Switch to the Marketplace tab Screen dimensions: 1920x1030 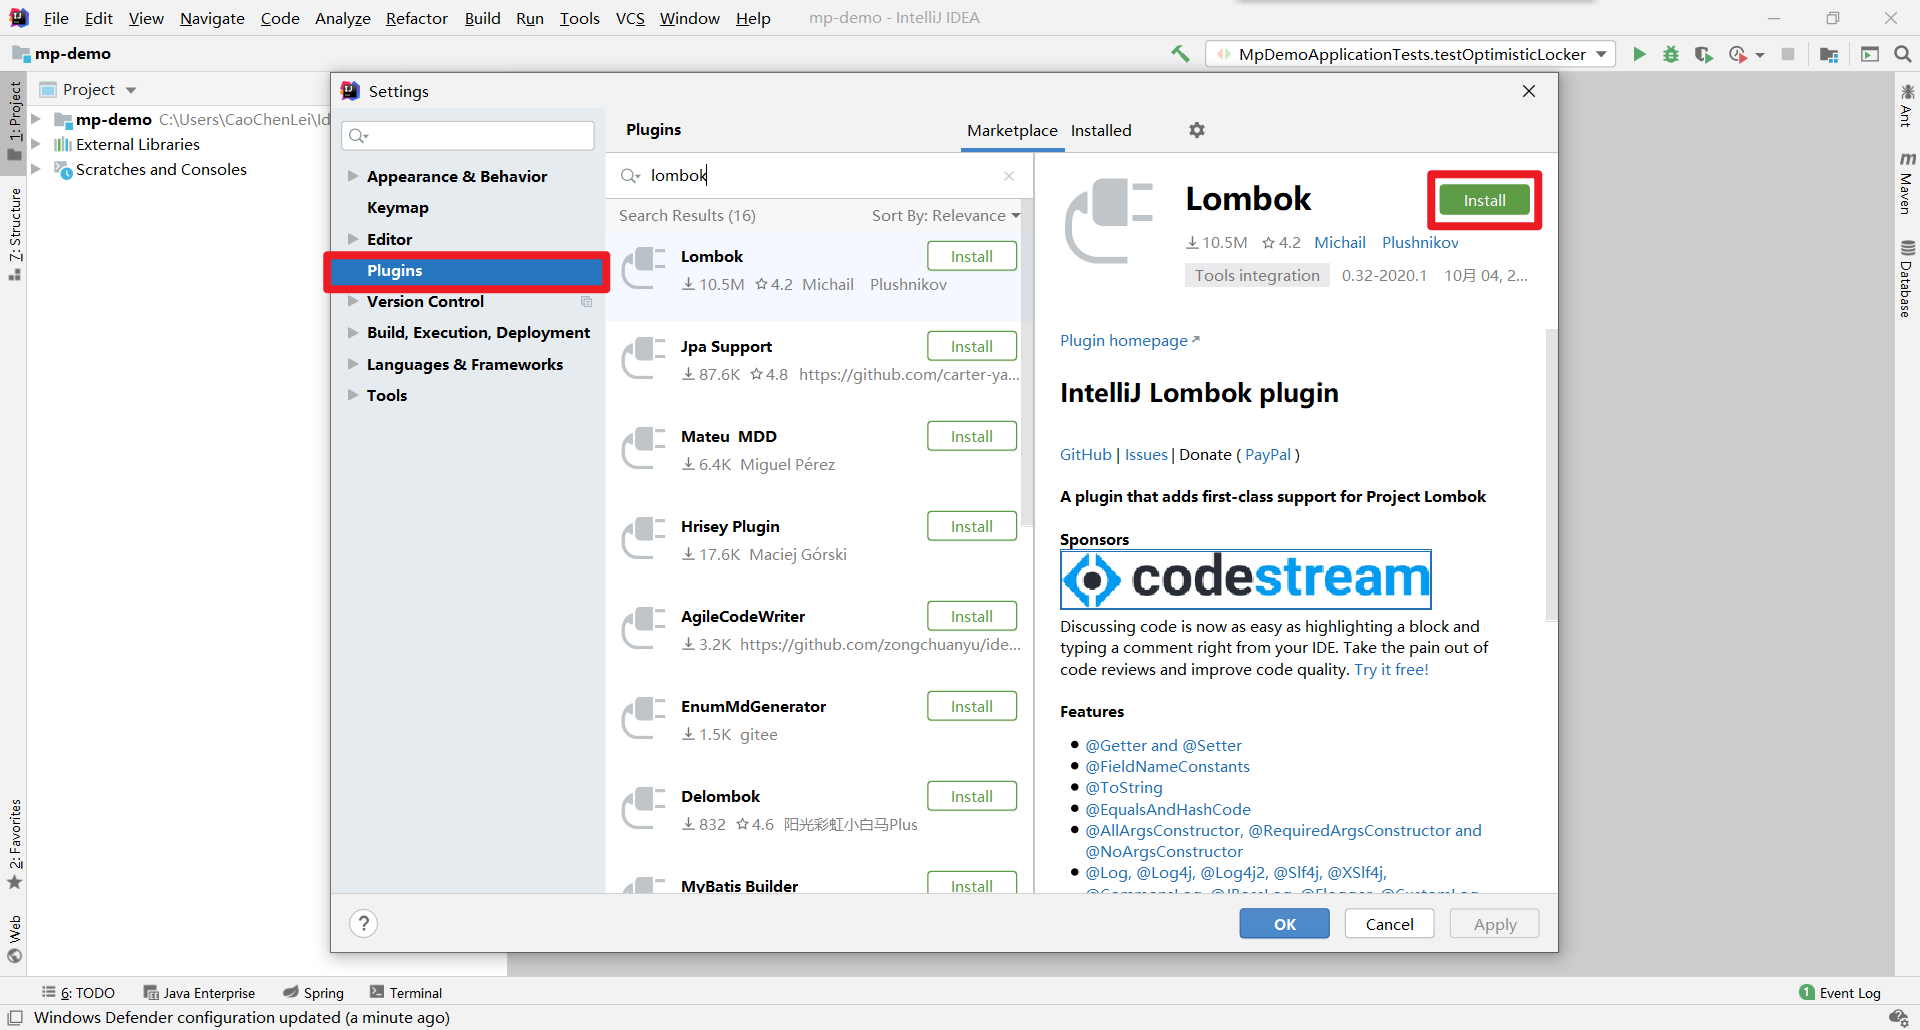pyautogui.click(x=1012, y=130)
